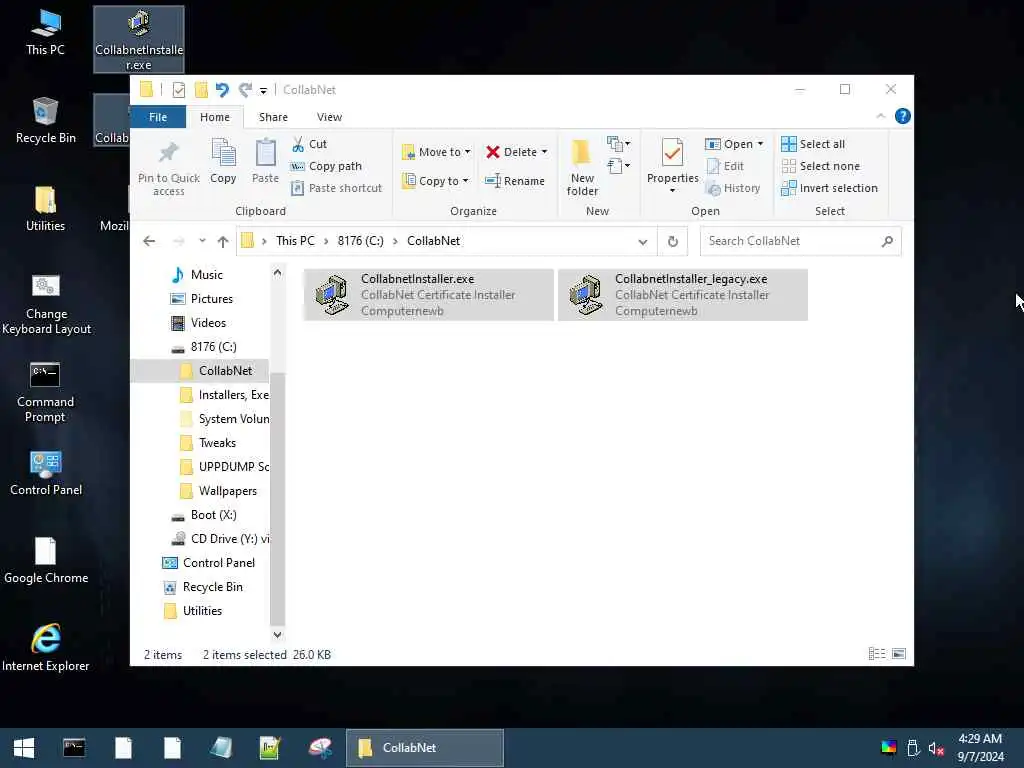This screenshot has height=768, width=1024.
Task: Click the Redo icon in Quick Access Toolbar
Action: click(x=246, y=89)
